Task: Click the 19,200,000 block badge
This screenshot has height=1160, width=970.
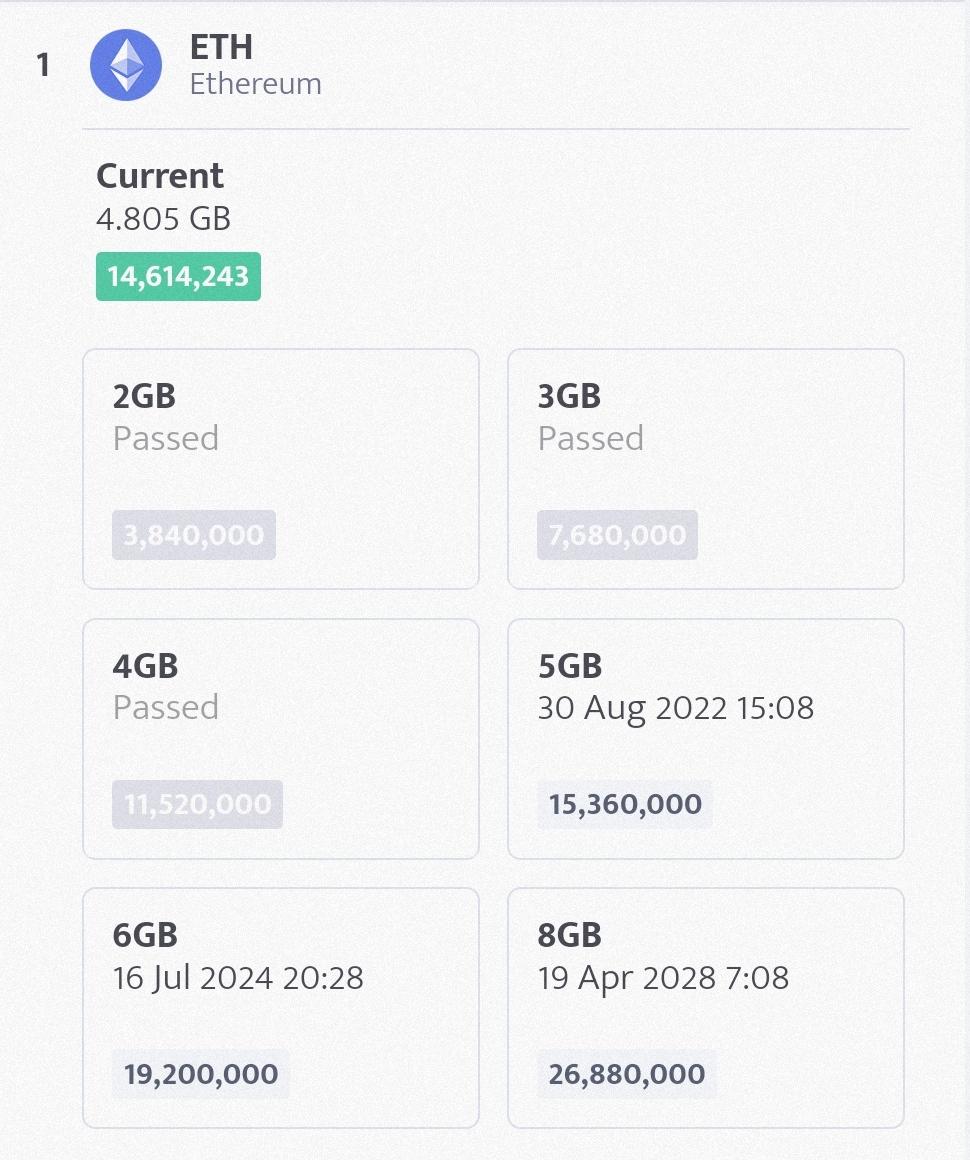Action: pos(201,1073)
